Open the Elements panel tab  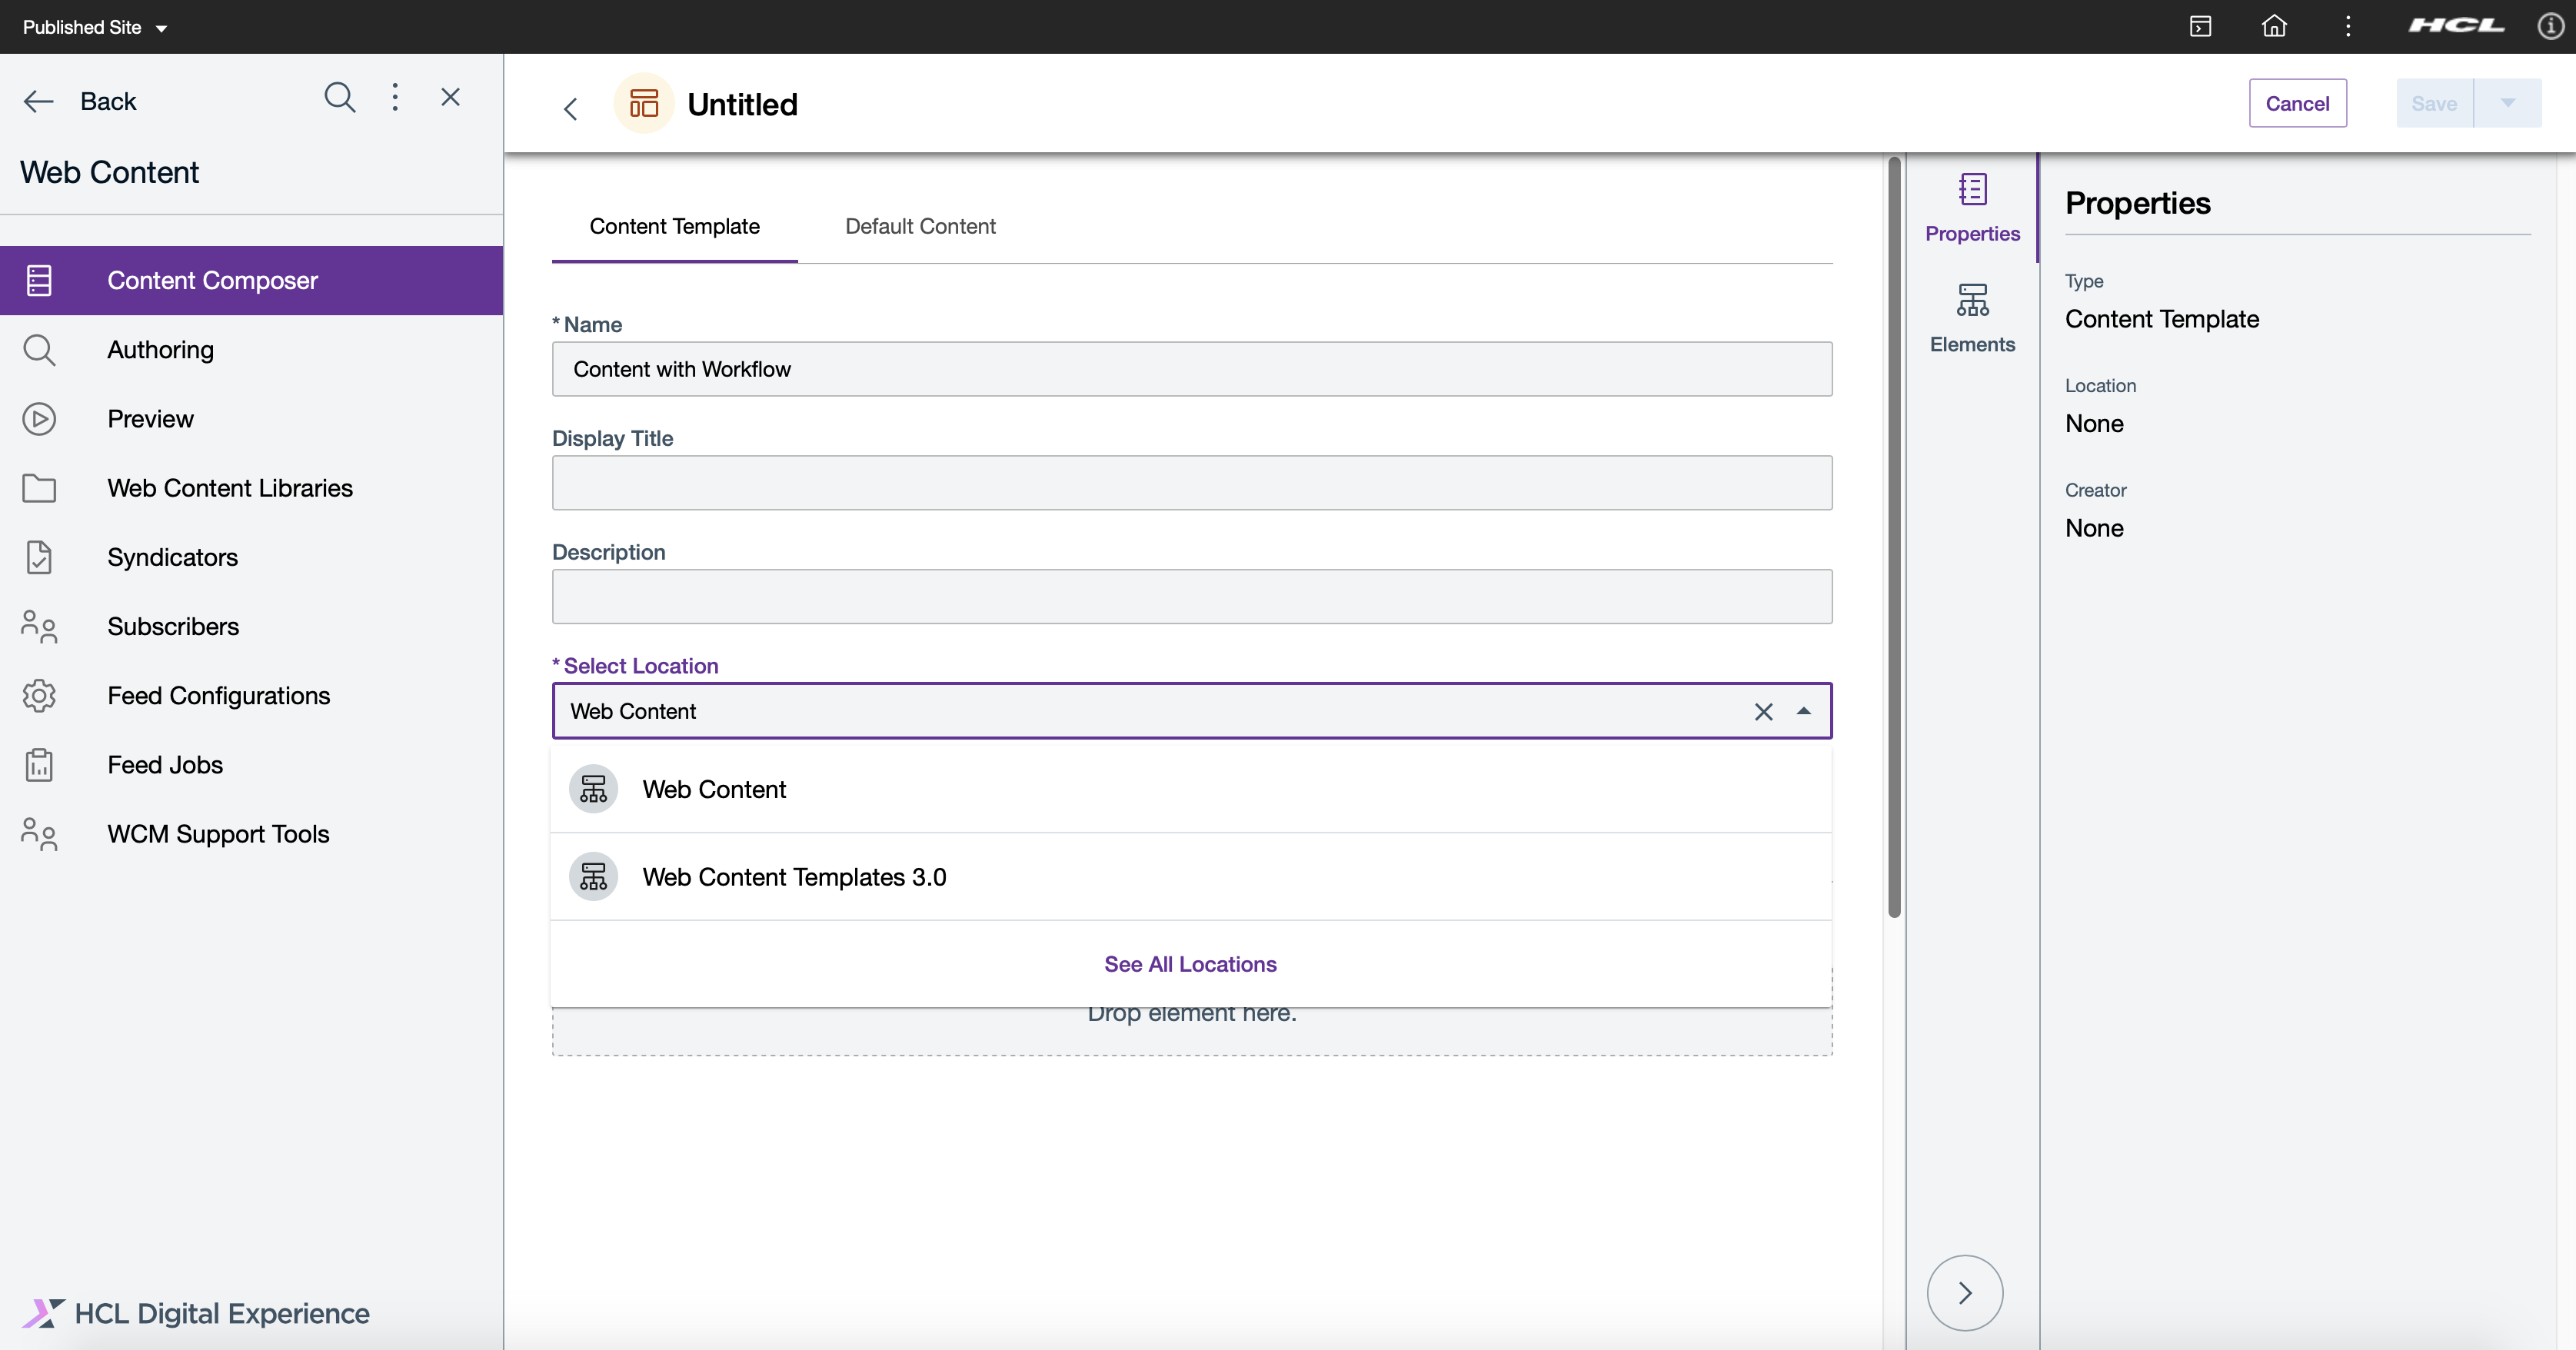[x=1972, y=318]
